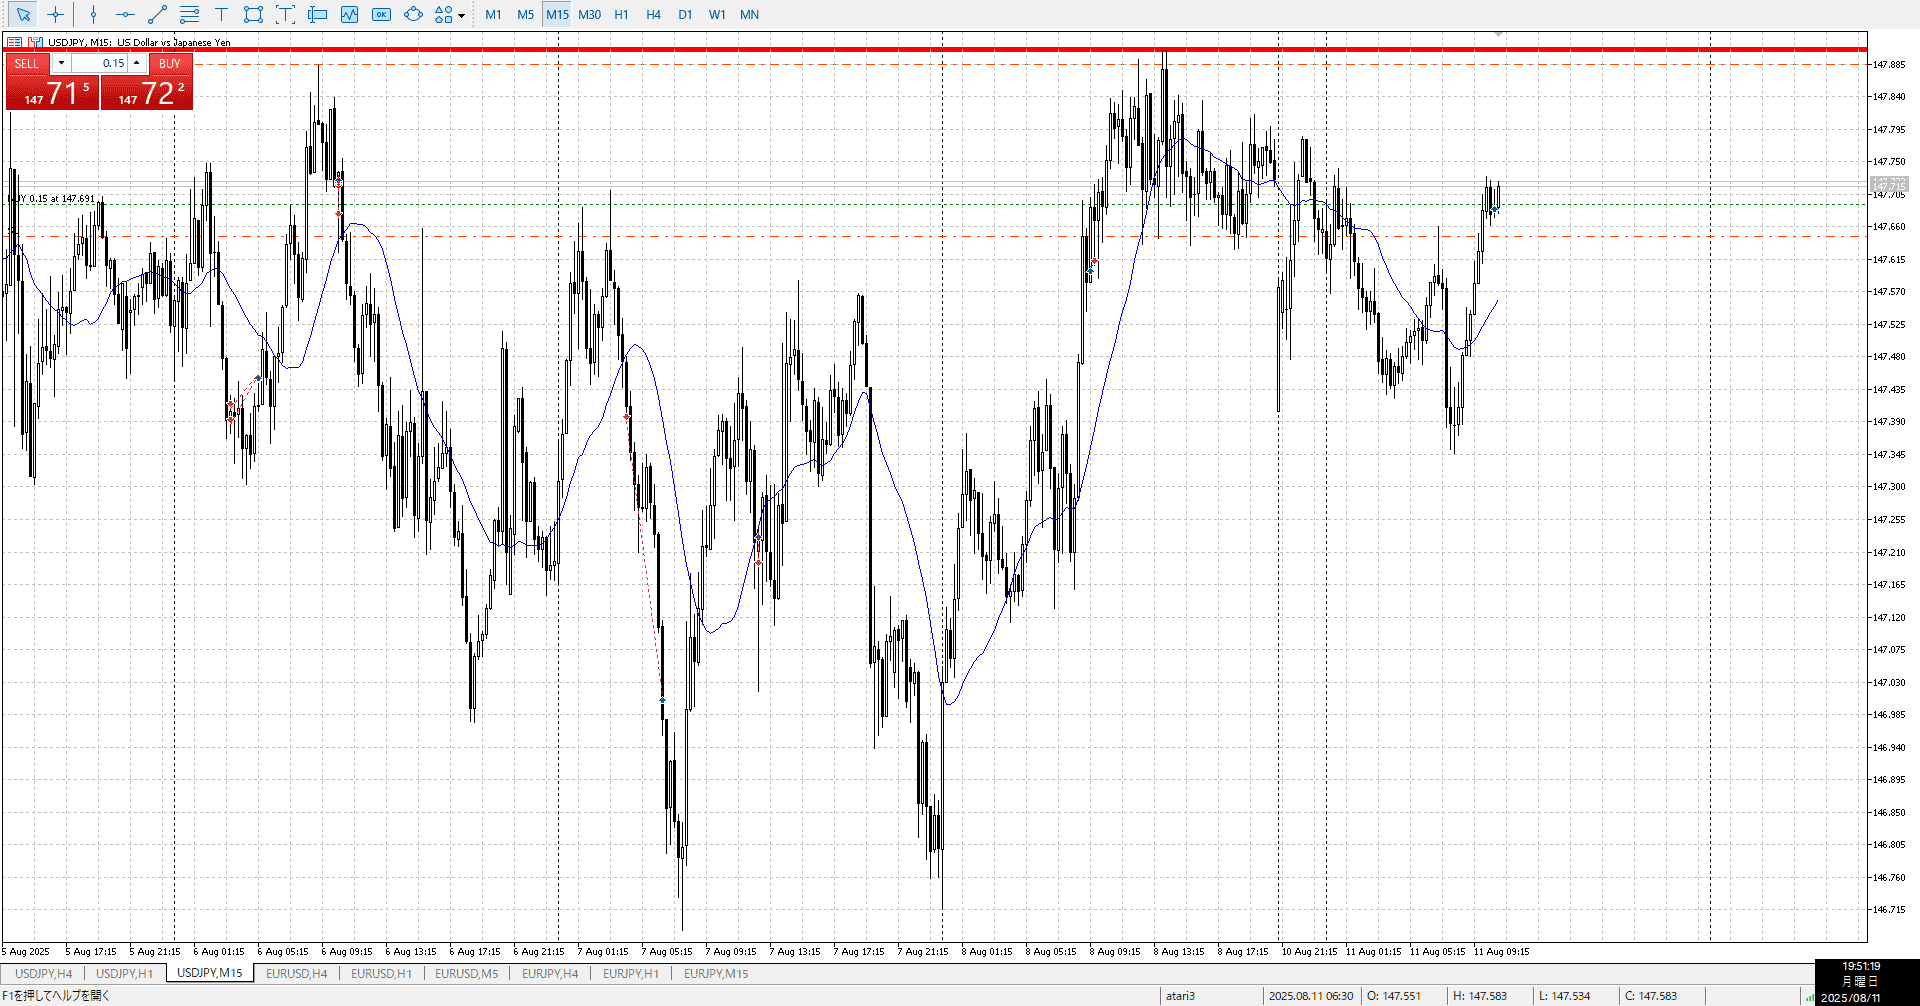Select the horizontal line drawing tool
The image size is (1920, 1006).
click(x=125, y=15)
